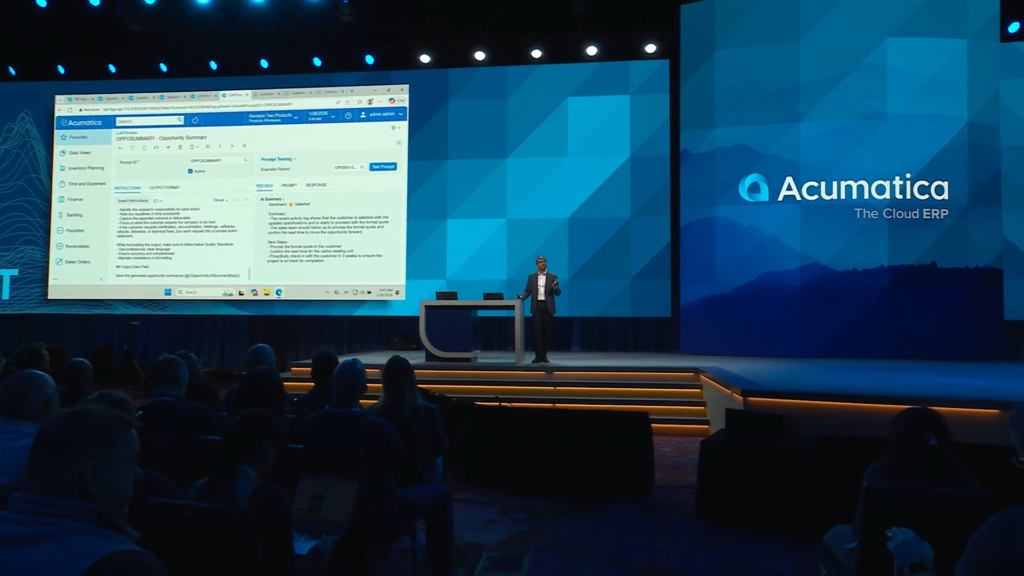This screenshot has height=576, width=1024.
Task: Open the Time and Expenses workspace
Action: point(85,184)
